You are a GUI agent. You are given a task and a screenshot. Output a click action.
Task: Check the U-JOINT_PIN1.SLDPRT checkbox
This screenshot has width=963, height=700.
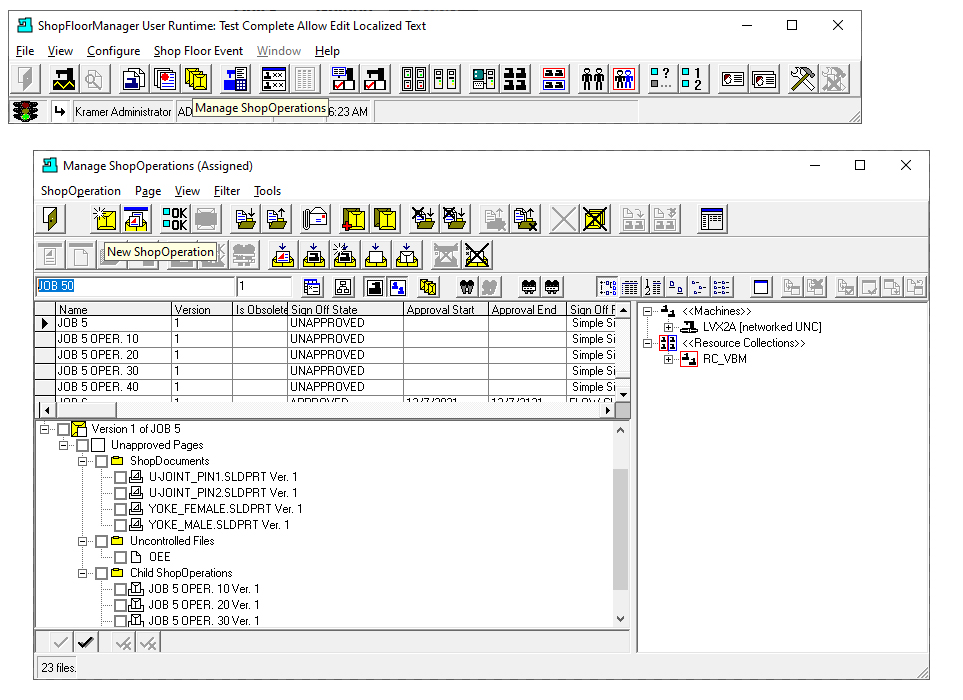tap(120, 477)
